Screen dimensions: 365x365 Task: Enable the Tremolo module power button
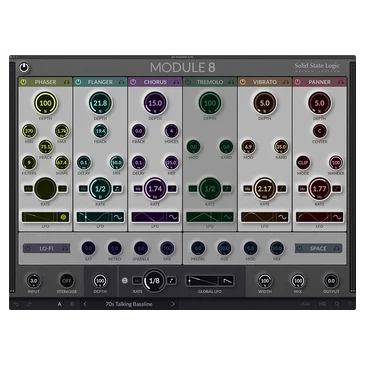click(x=188, y=82)
